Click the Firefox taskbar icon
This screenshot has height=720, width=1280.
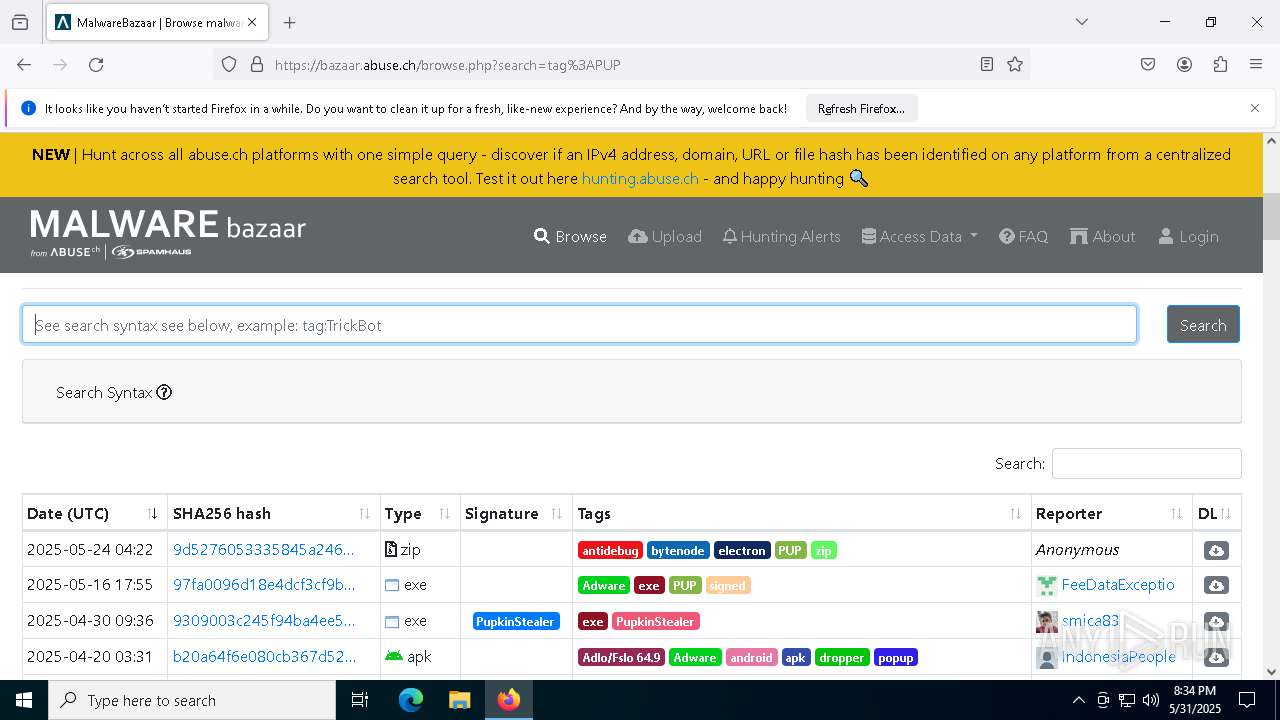509,700
